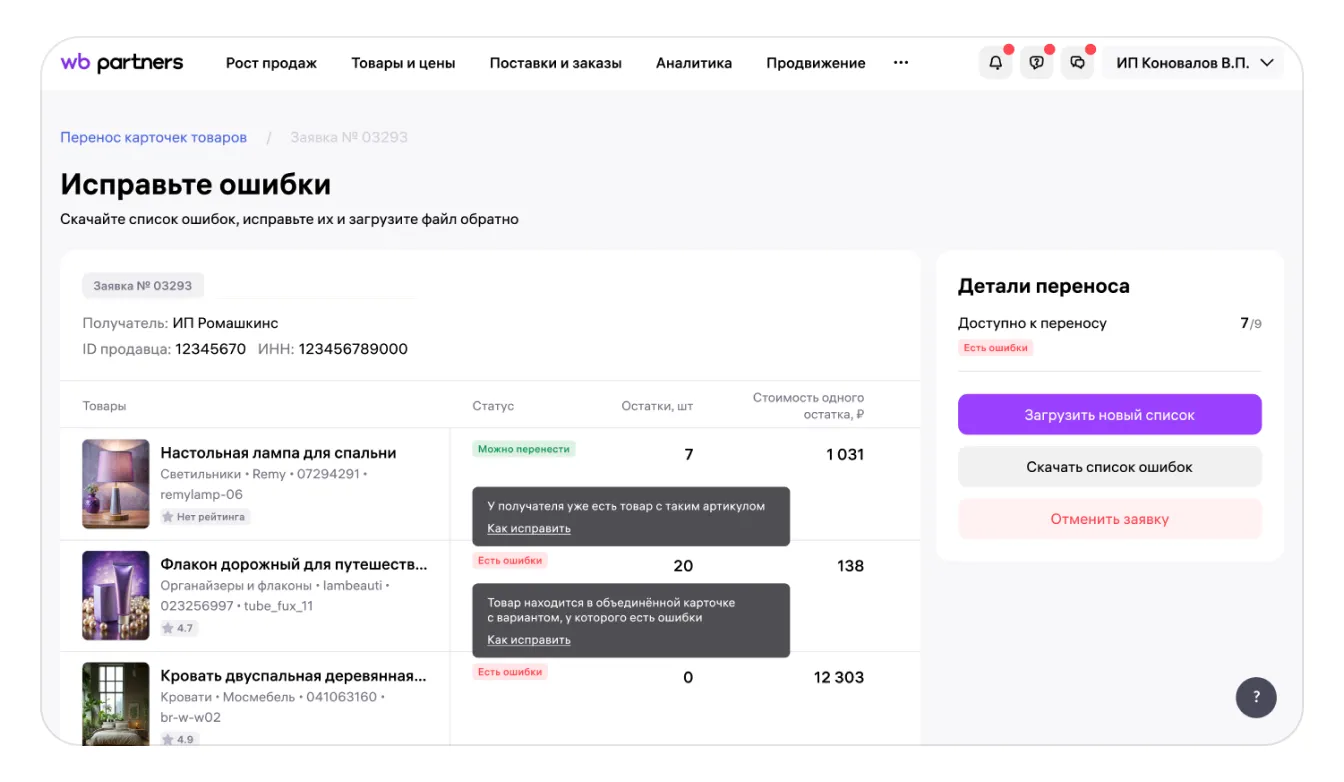
Task: Open the Поставки и заказы menu
Action: point(555,63)
